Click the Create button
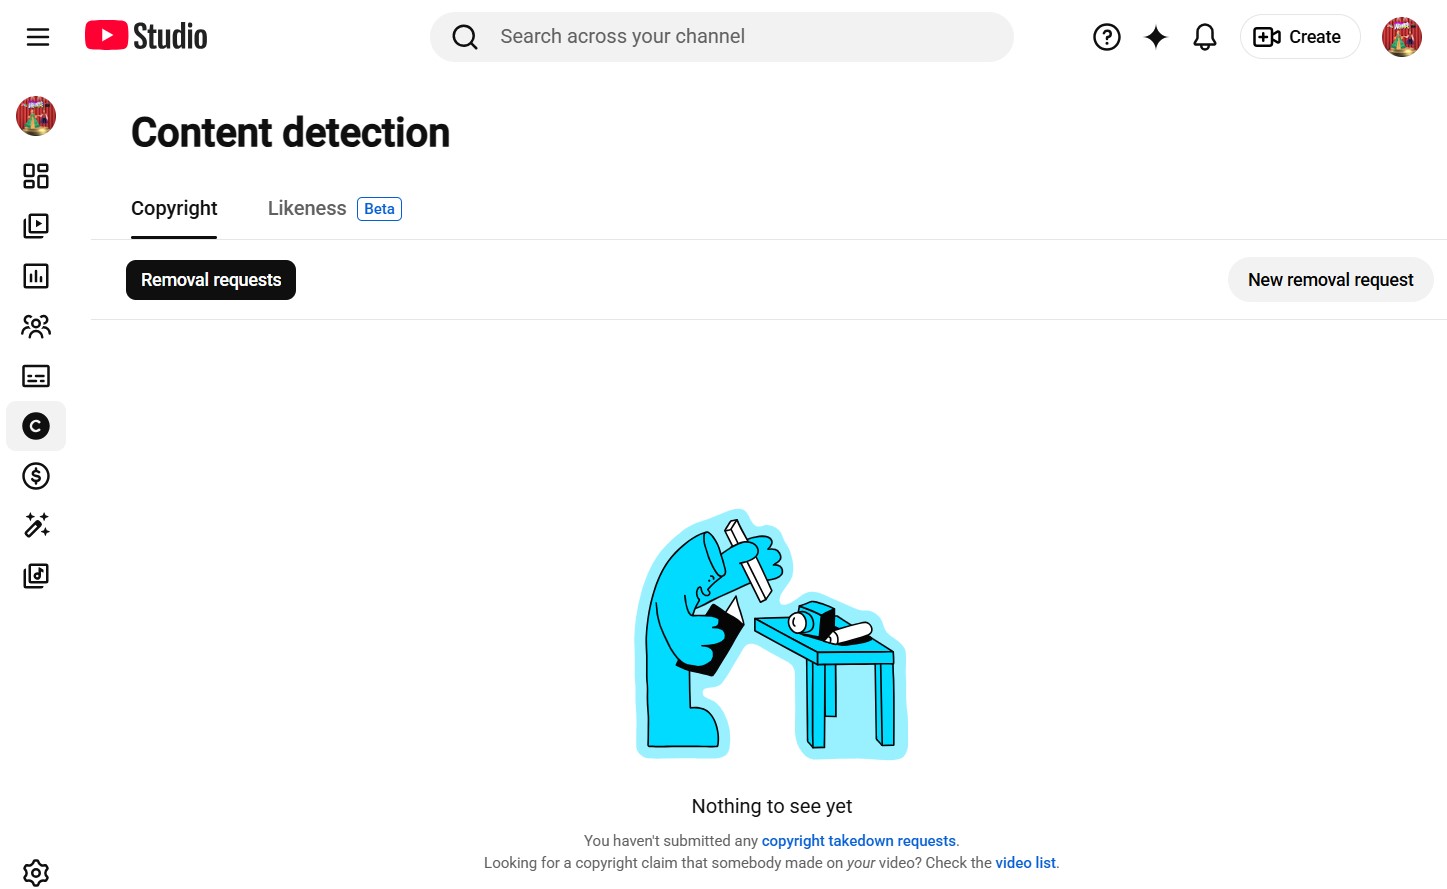 [1299, 37]
